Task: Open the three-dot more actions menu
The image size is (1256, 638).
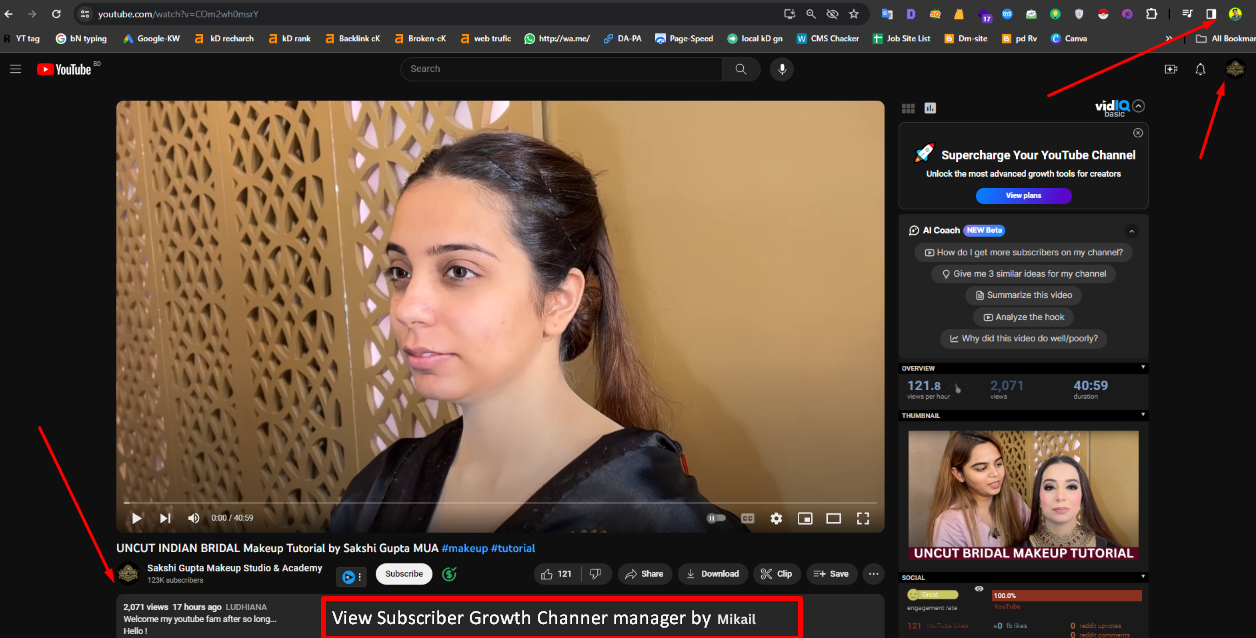Action: [x=873, y=574]
